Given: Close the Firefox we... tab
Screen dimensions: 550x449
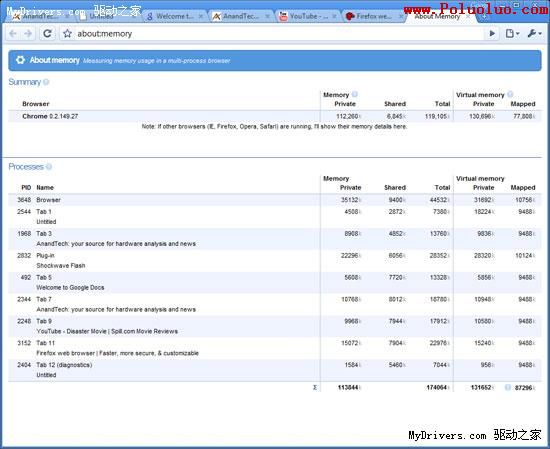Looking at the screenshot, I should click(401, 16).
